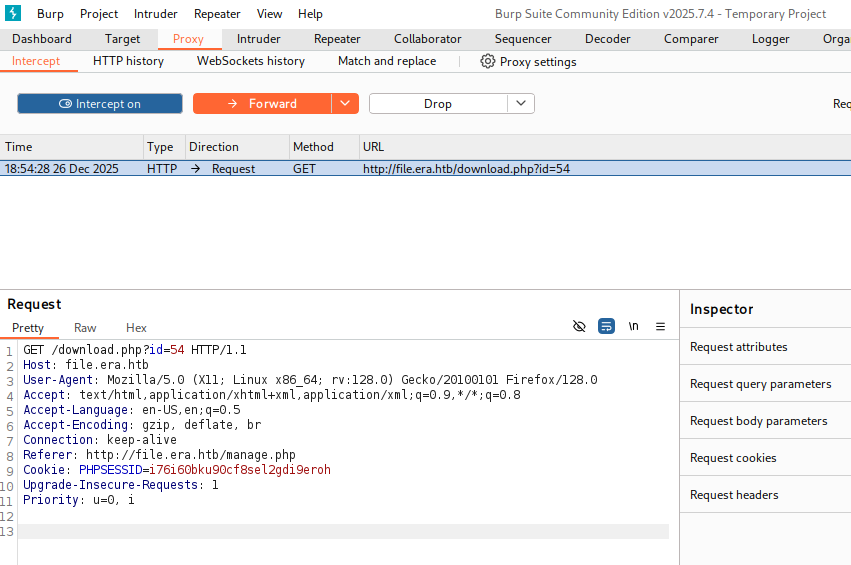Switch to the Decoder tool tab
Viewport: 851px width, 565px height.
[x=608, y=39]
